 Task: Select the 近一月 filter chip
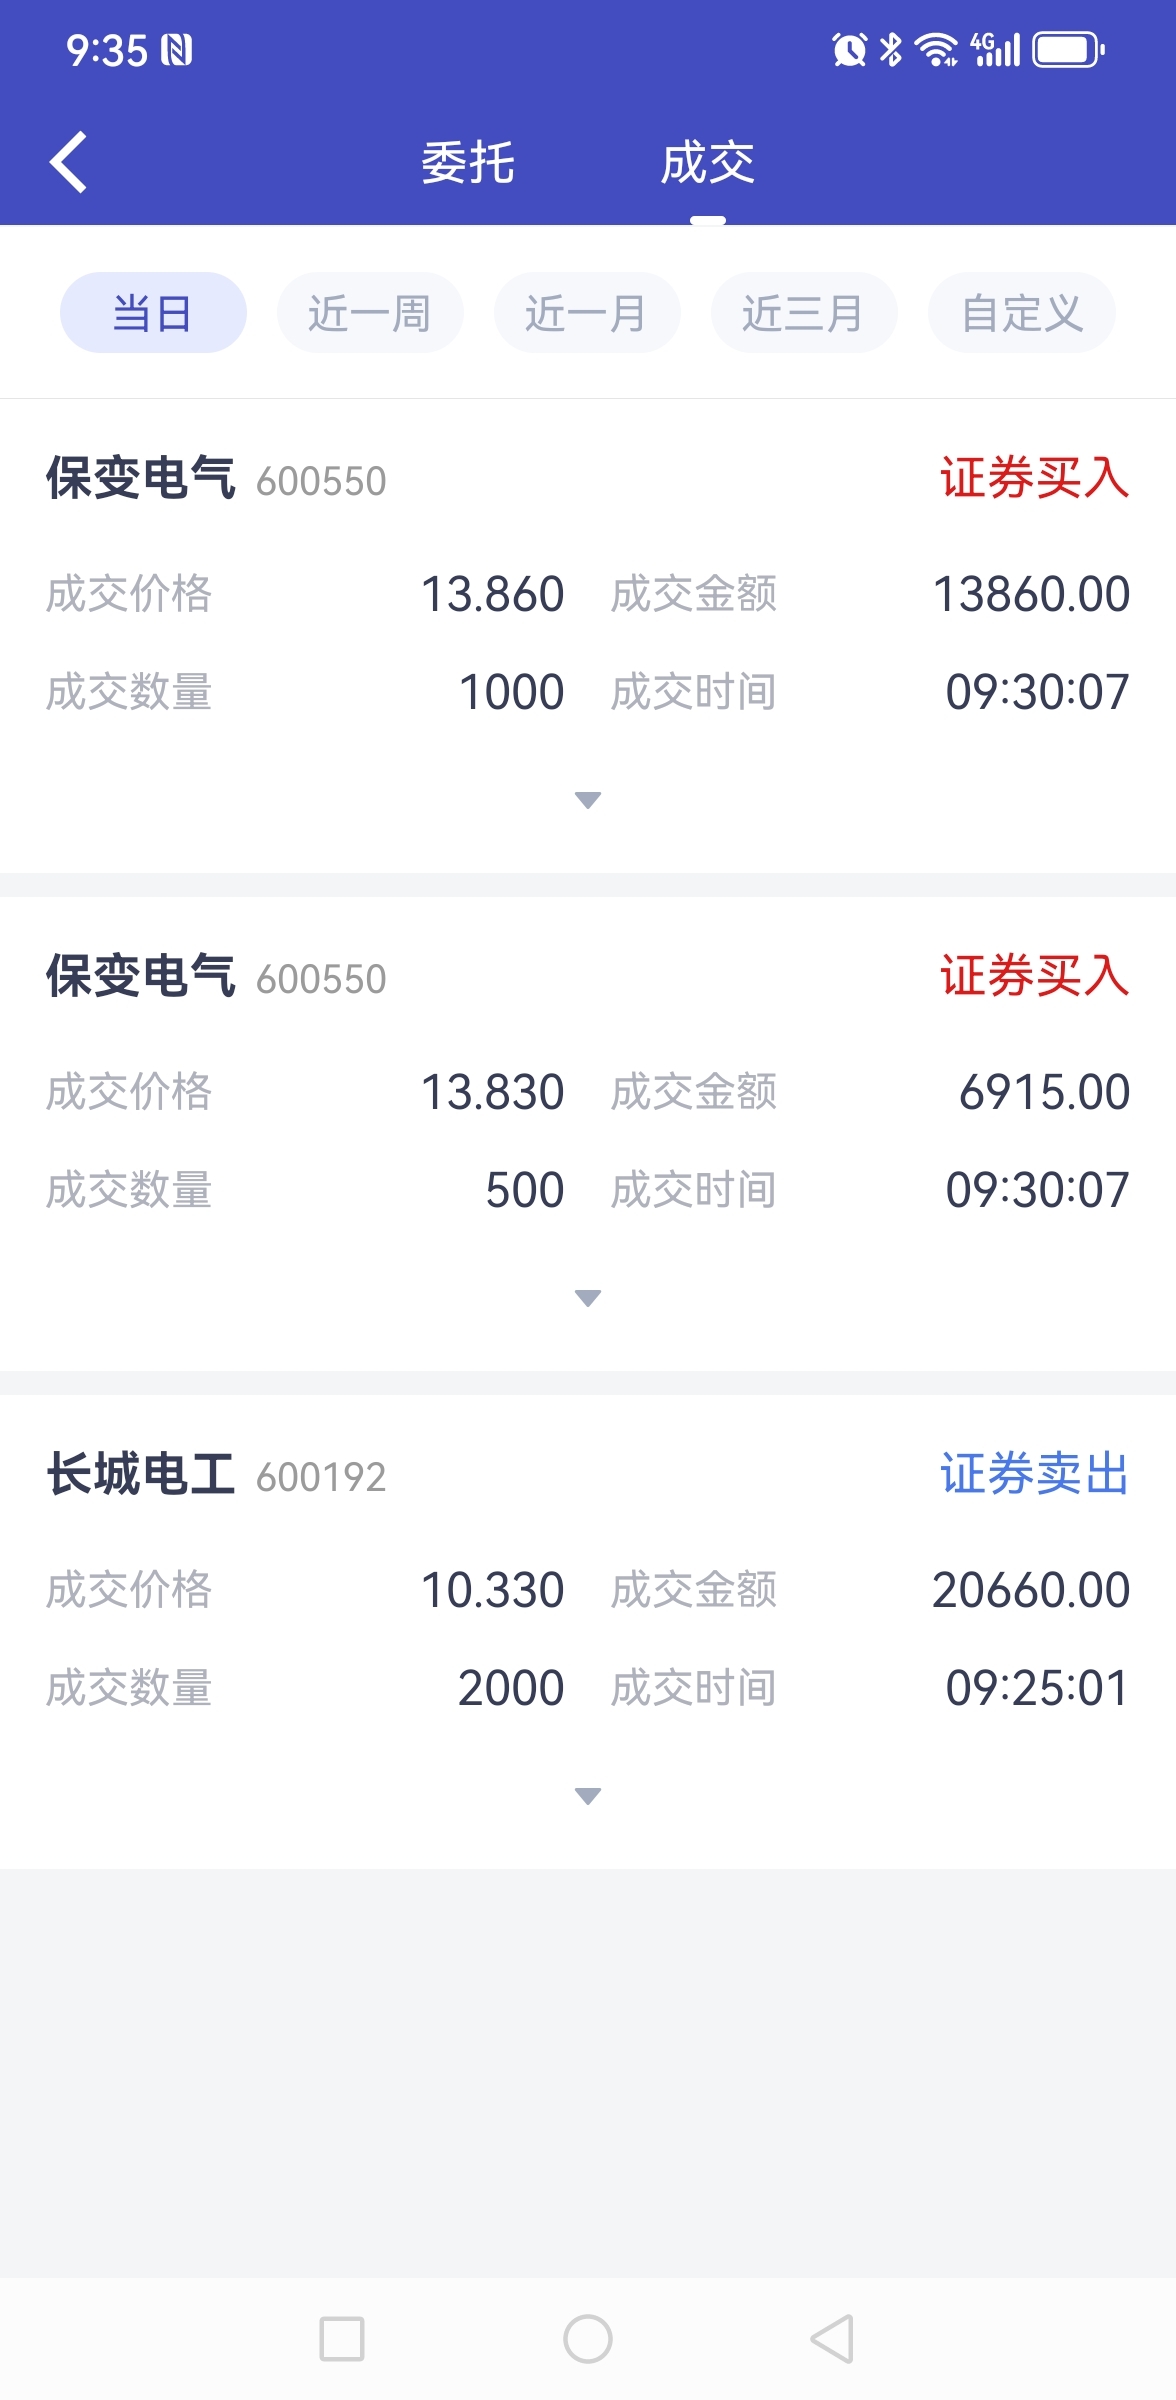[587, 313]
